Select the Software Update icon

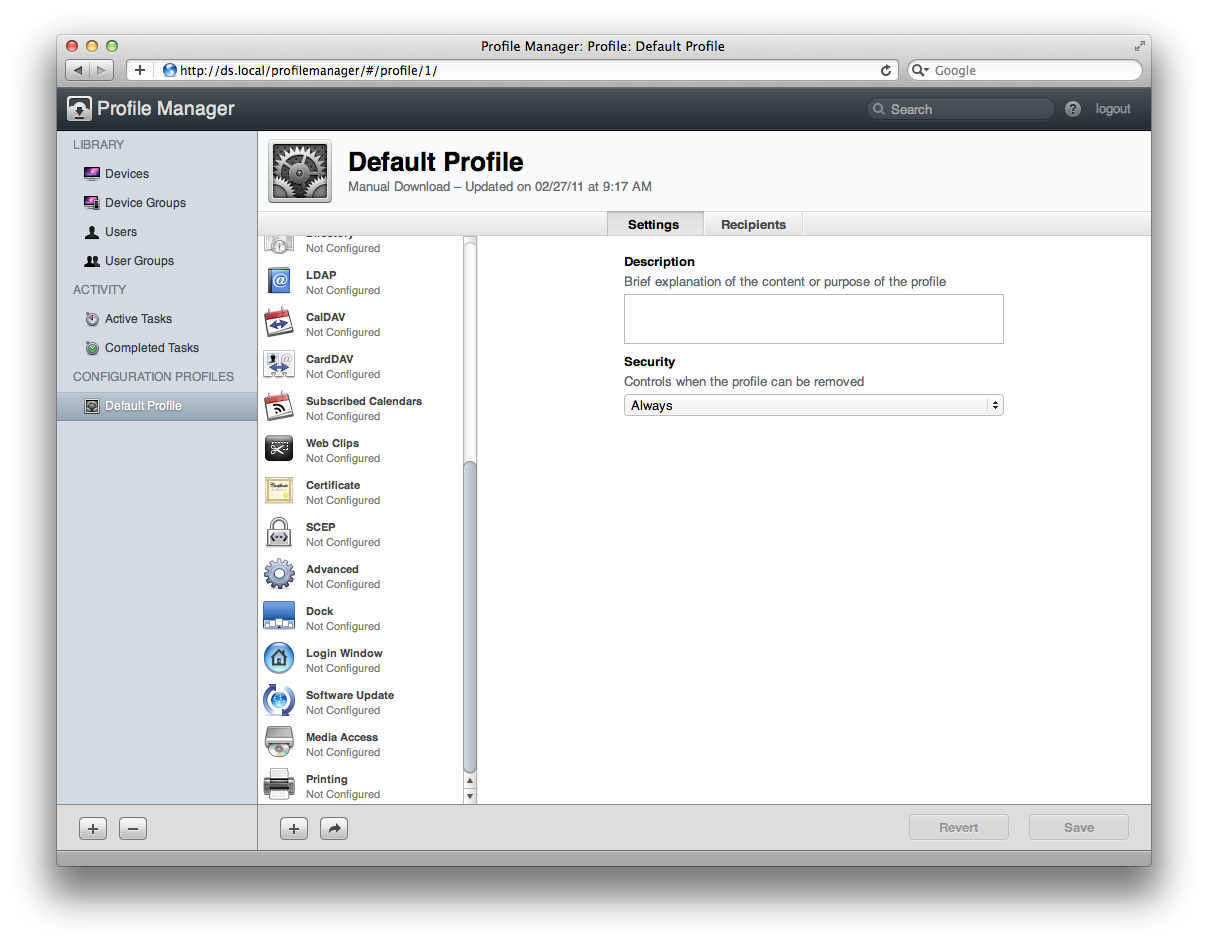[x=279, y=700]
